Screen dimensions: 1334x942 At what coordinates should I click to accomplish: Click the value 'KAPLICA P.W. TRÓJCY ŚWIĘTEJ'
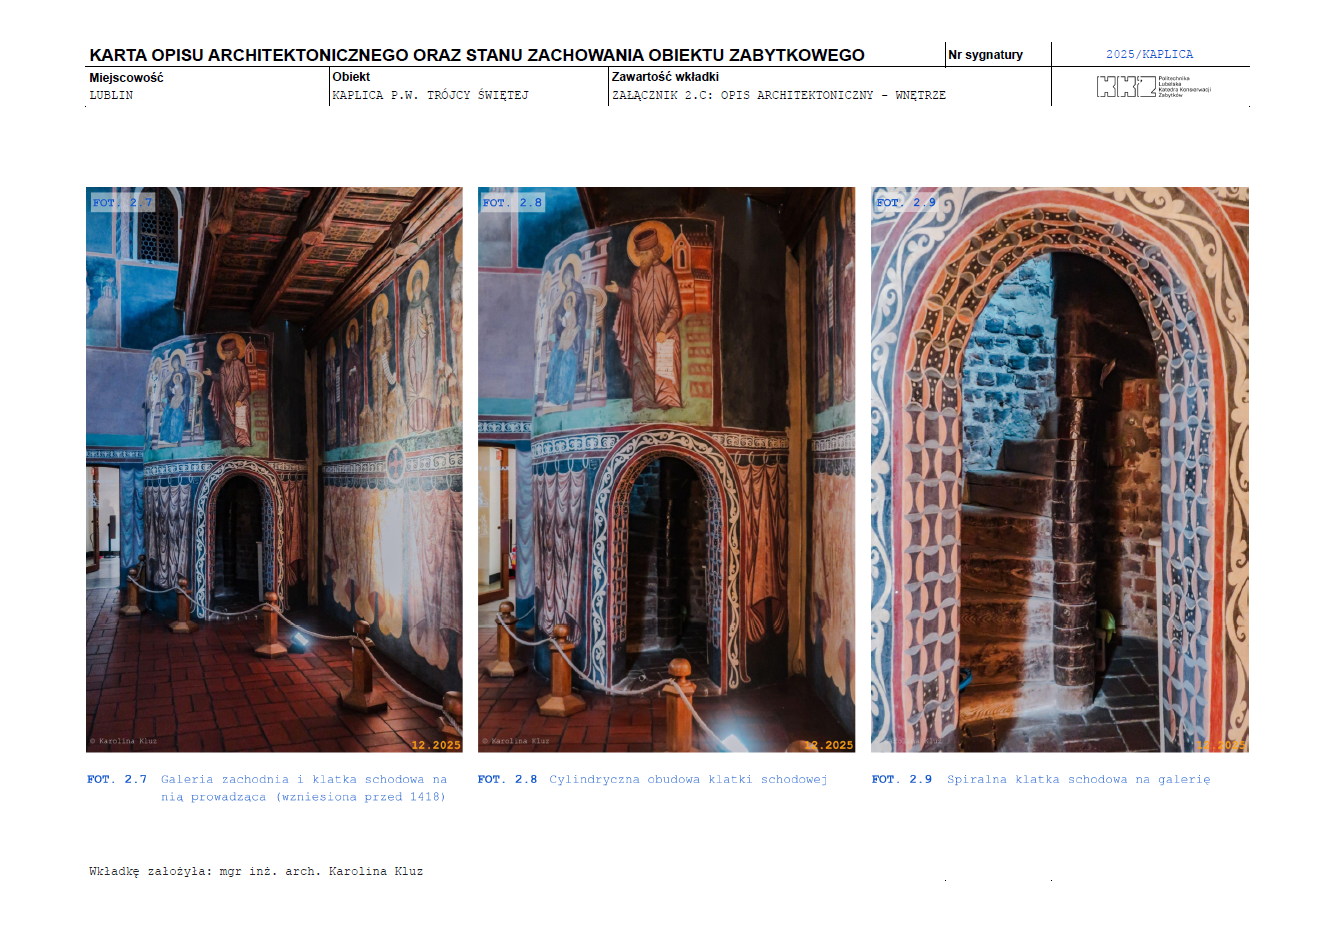pos(430,95)
